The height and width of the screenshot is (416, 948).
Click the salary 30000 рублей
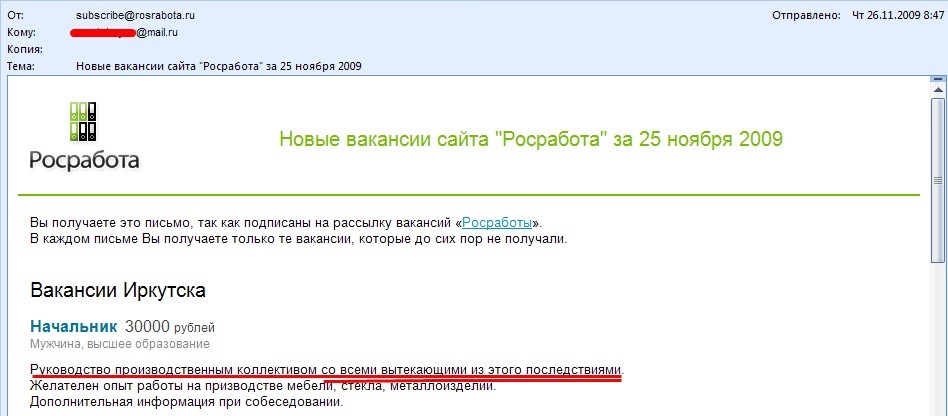(x=170, y=327)
